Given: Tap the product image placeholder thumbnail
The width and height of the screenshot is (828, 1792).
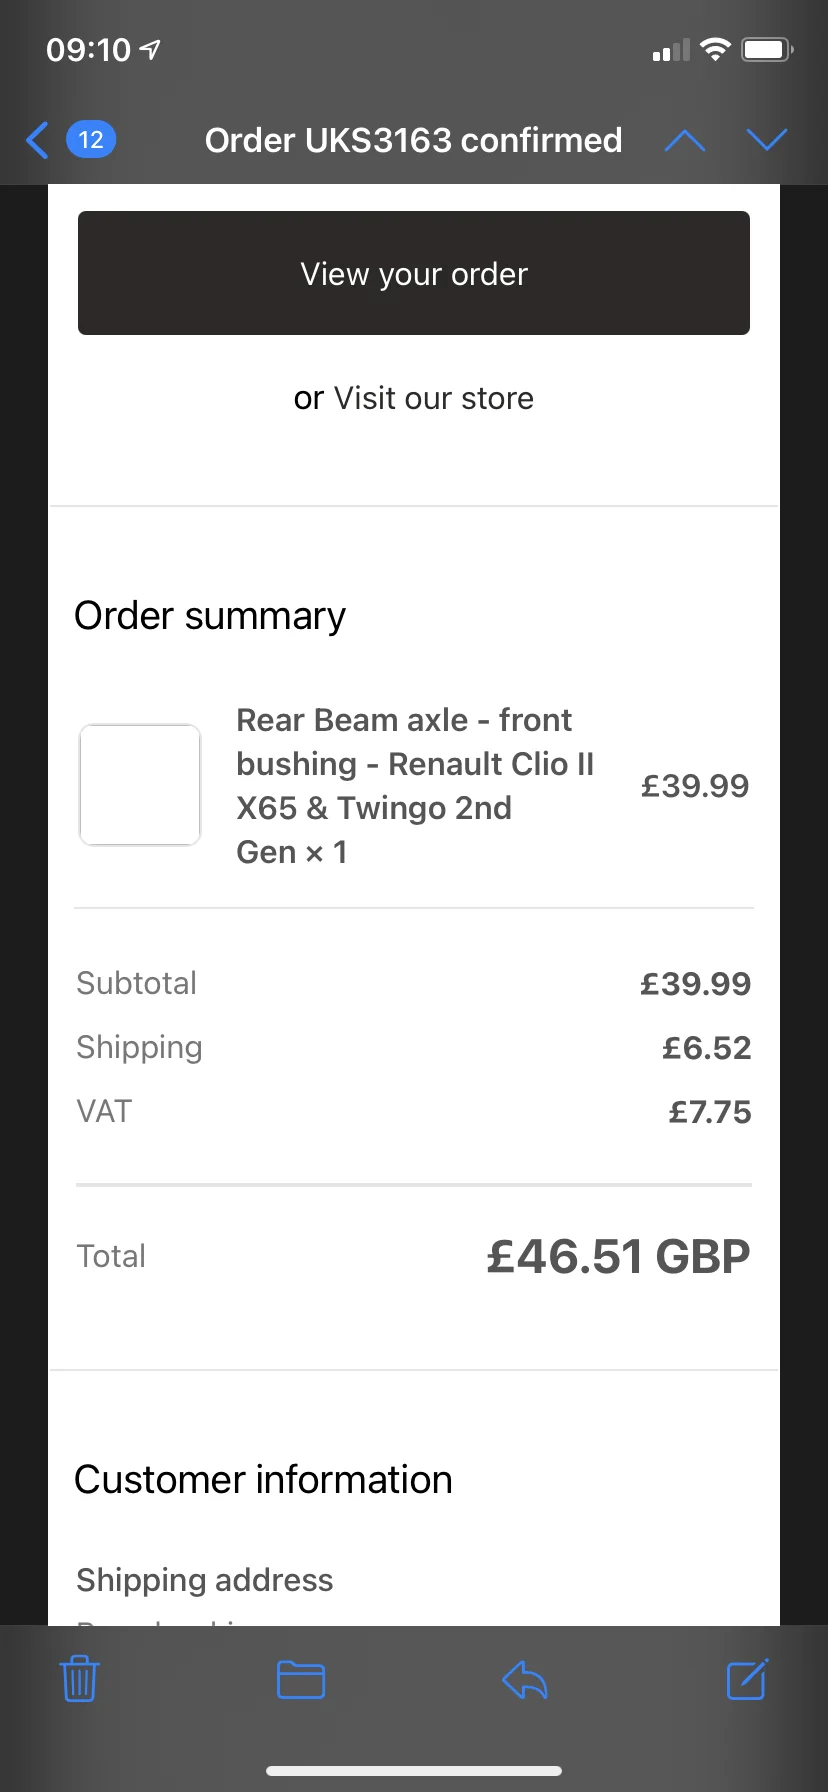Looking at the screenshot, I should [x=140, y=785].
